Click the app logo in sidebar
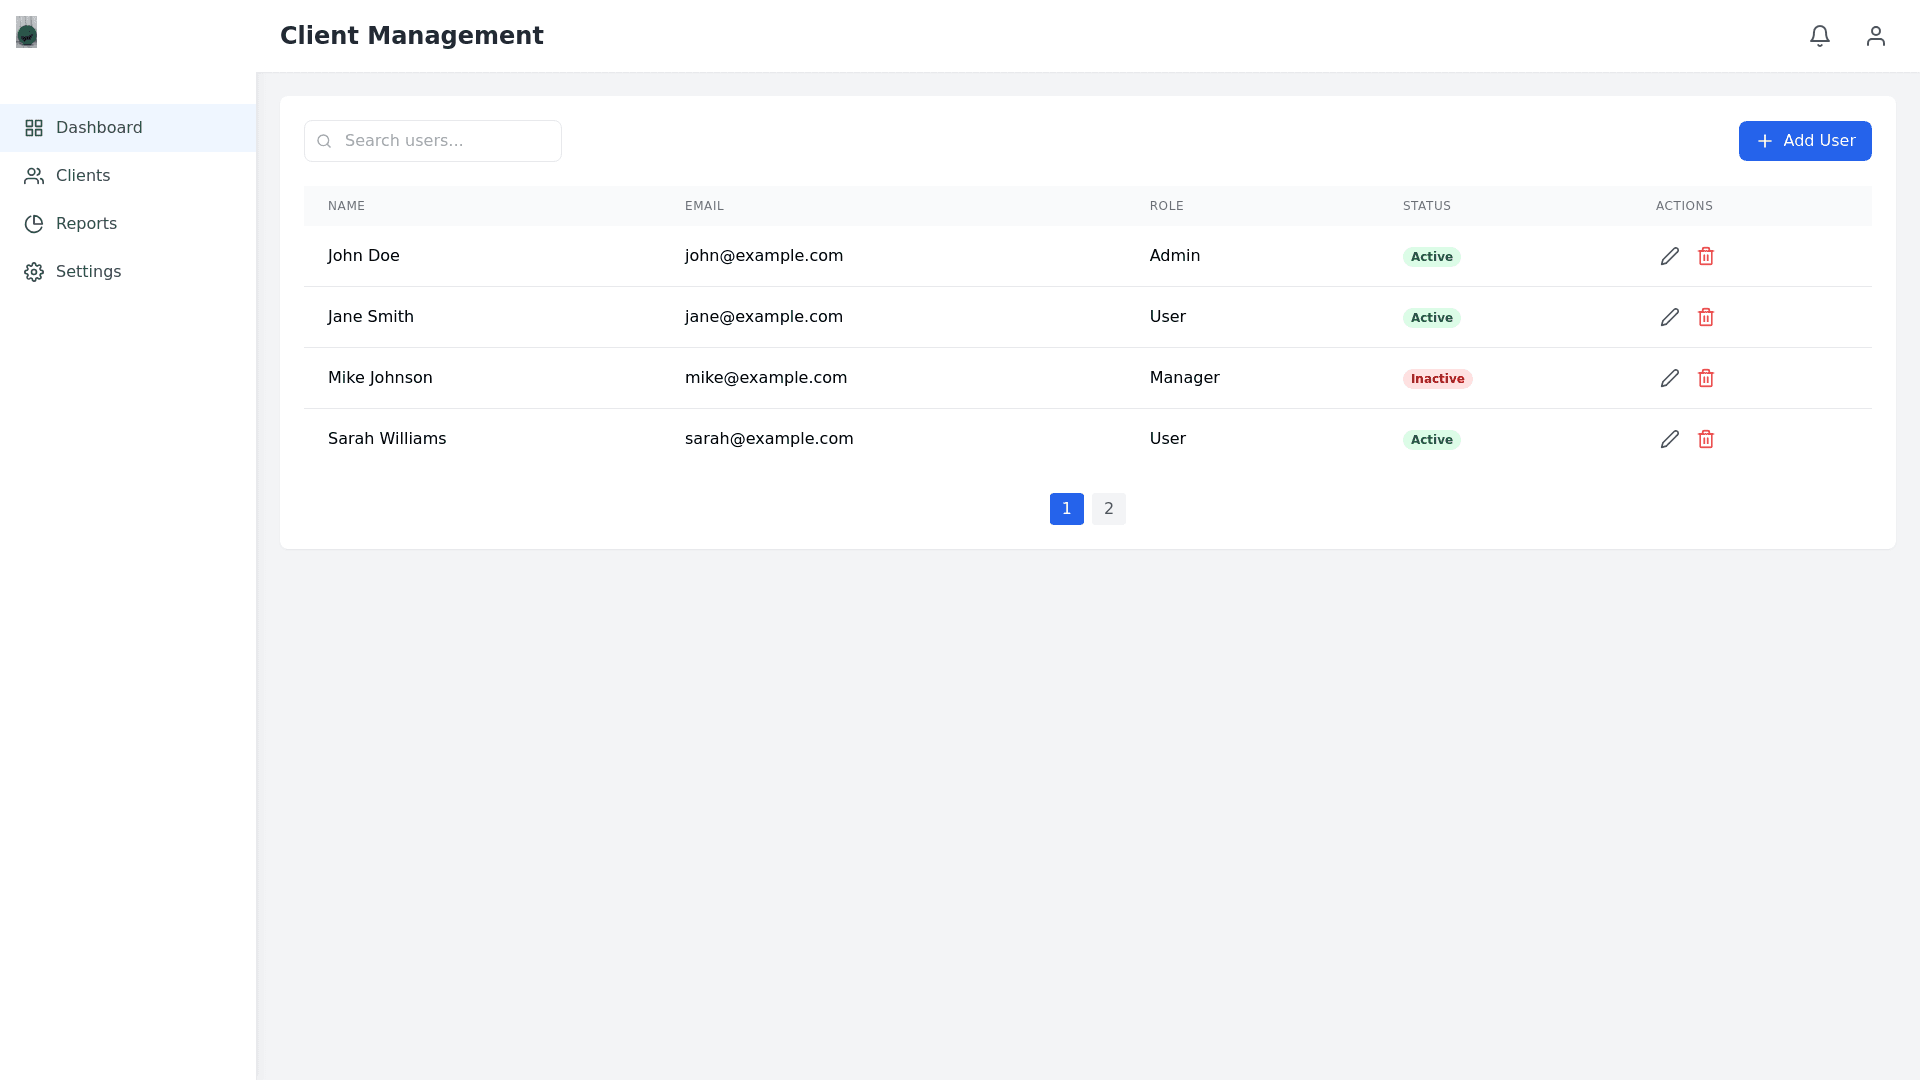This screenshot has height=1080, width=1920. click(27, 32)
